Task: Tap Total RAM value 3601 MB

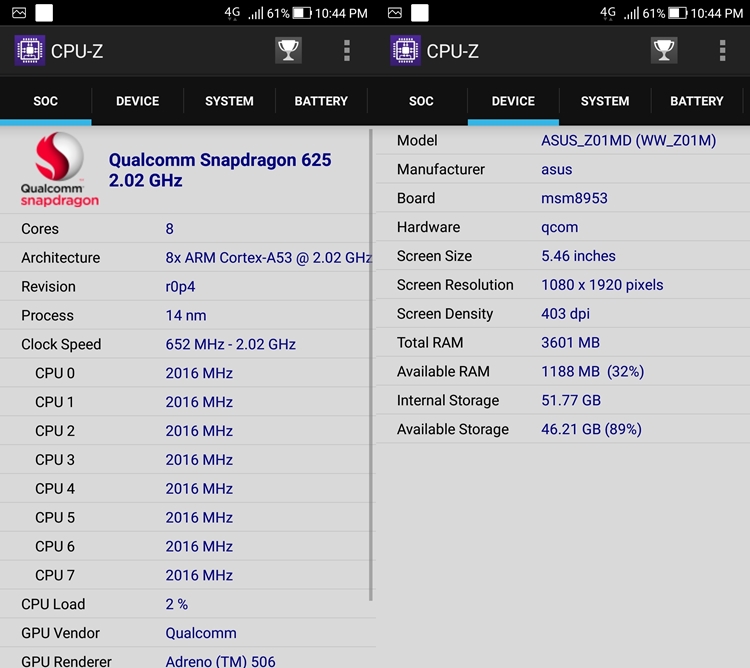Action: pos(570,342)
